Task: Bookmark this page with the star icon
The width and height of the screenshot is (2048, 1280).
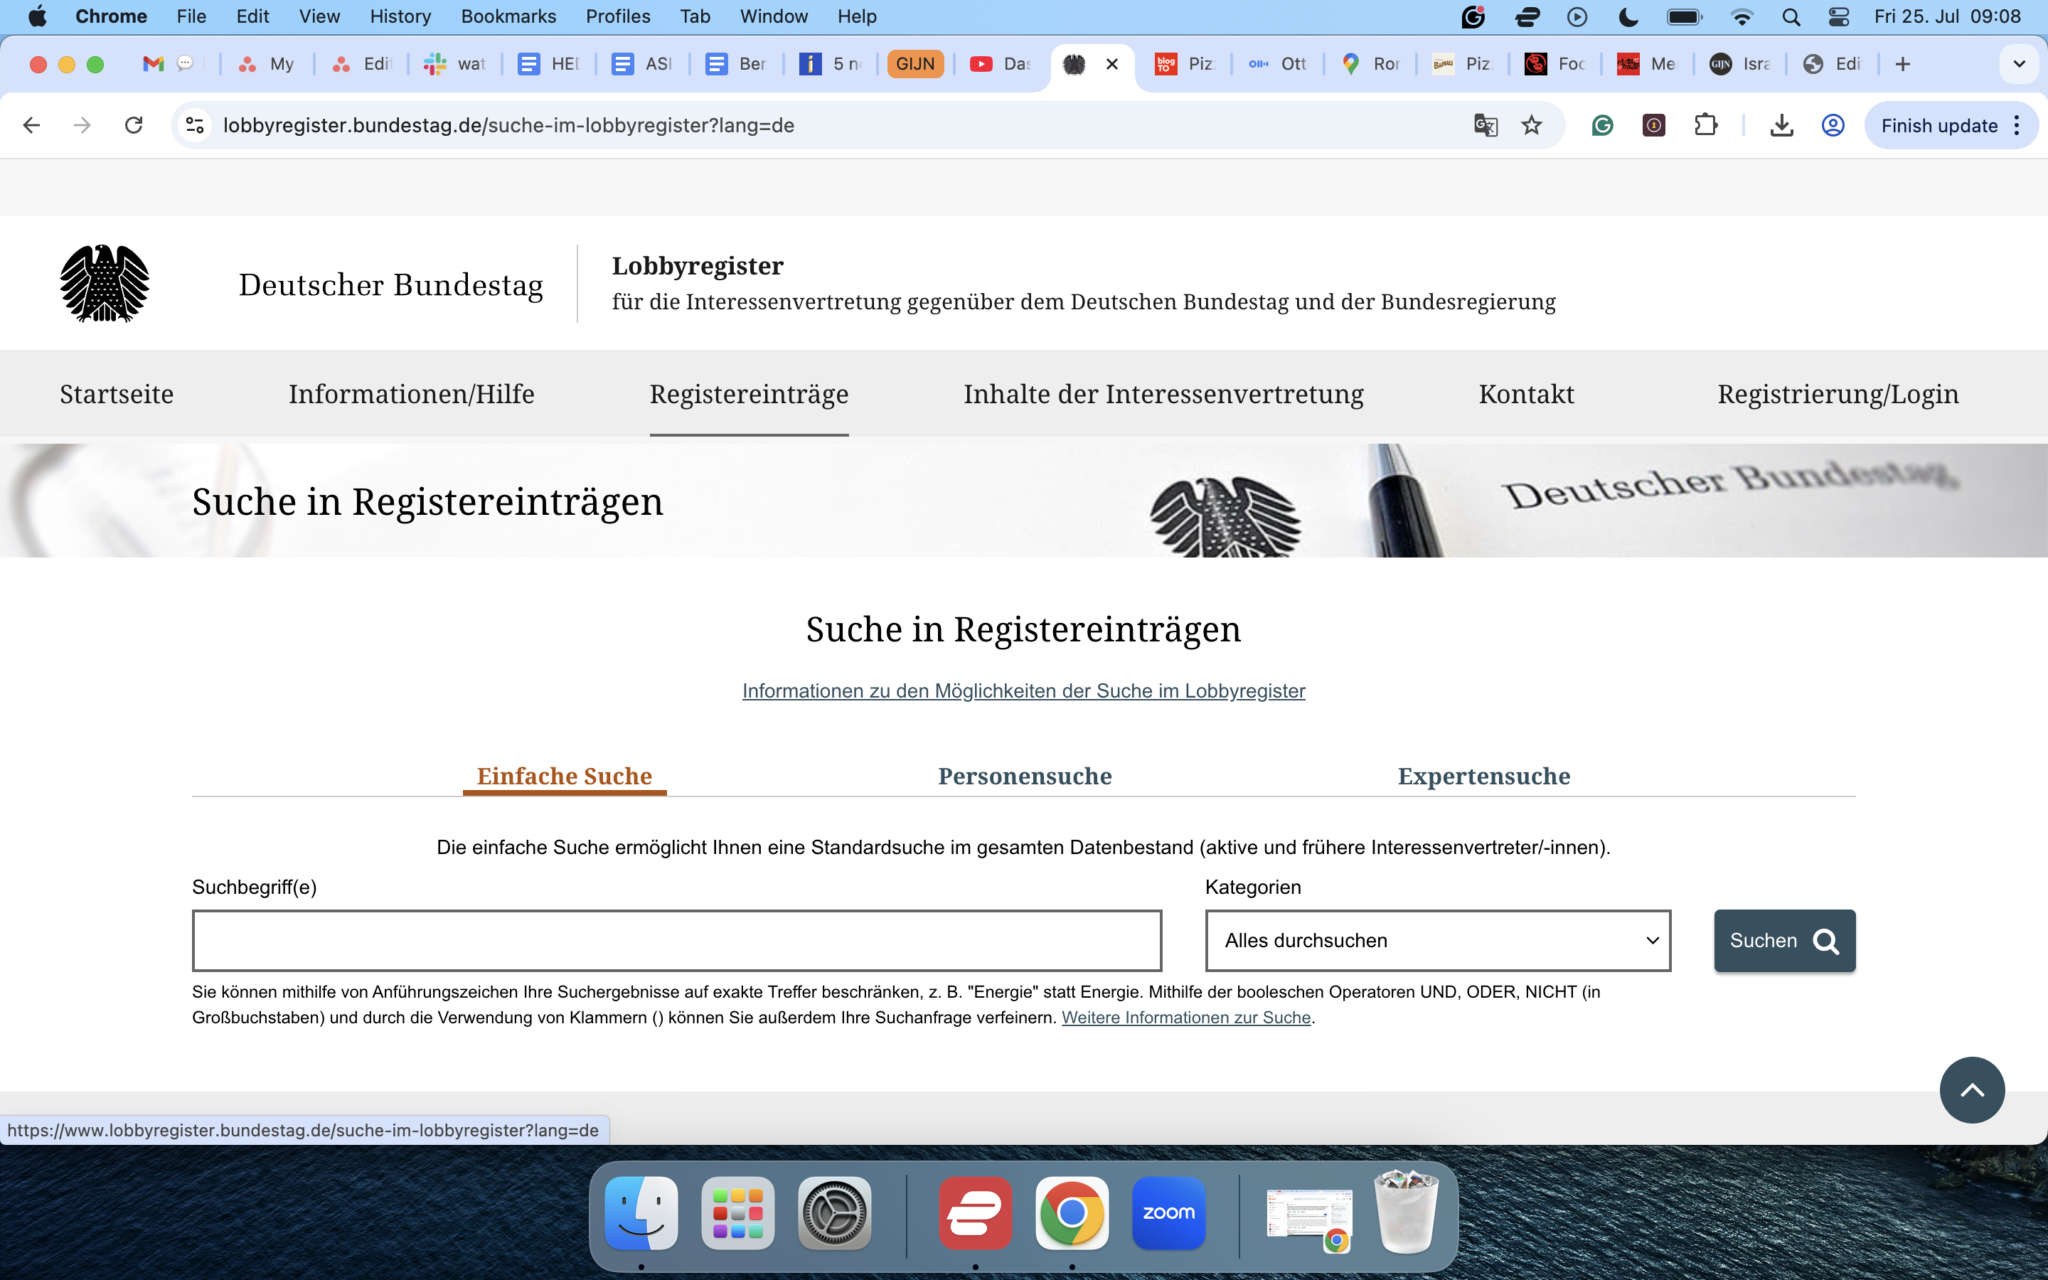Action: pos(1532,125)
